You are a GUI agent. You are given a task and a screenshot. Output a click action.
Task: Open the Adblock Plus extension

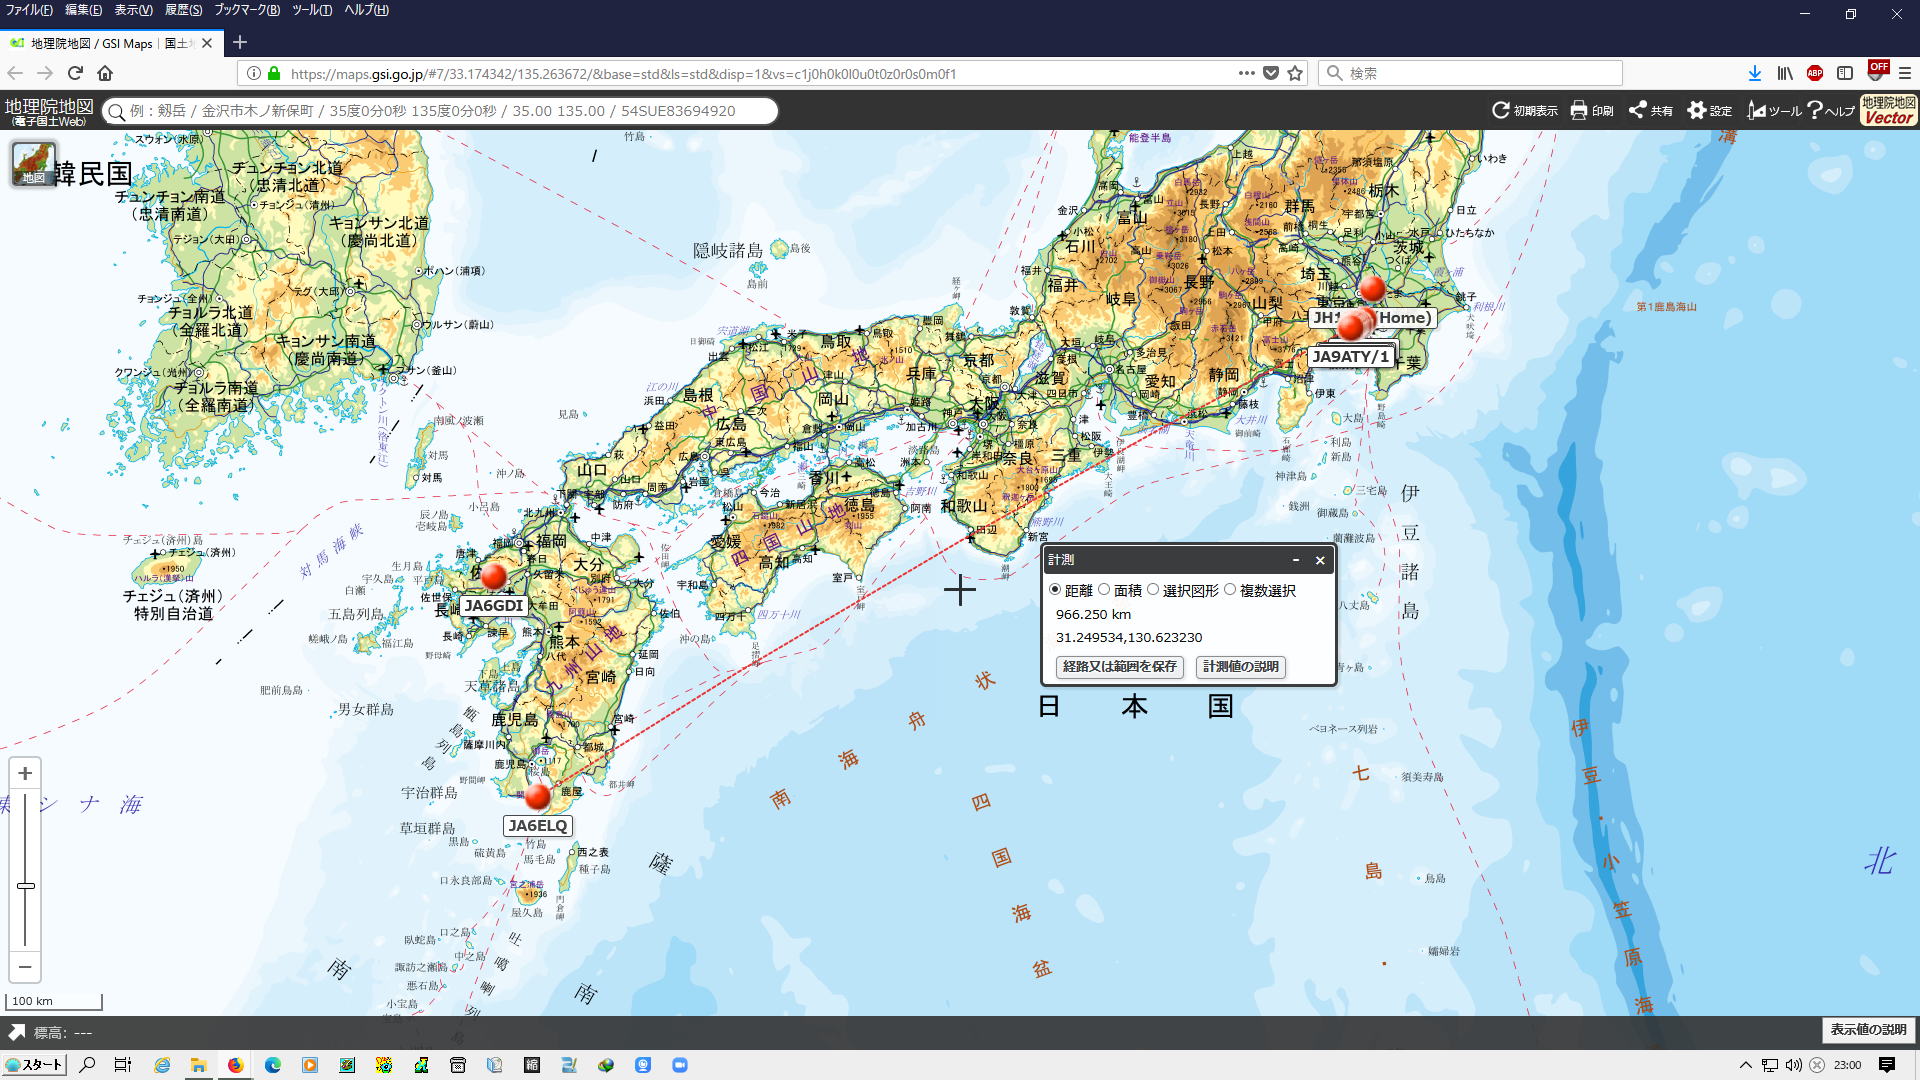(x=1815, y=73)
